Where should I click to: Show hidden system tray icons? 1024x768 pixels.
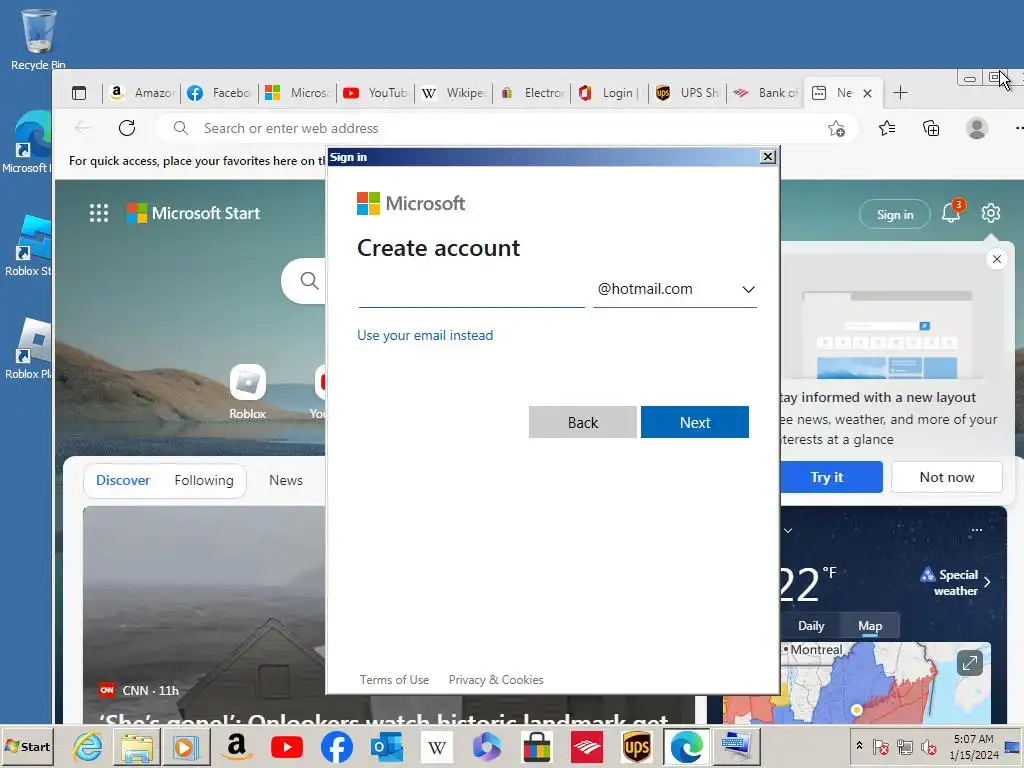pos(859,746)
